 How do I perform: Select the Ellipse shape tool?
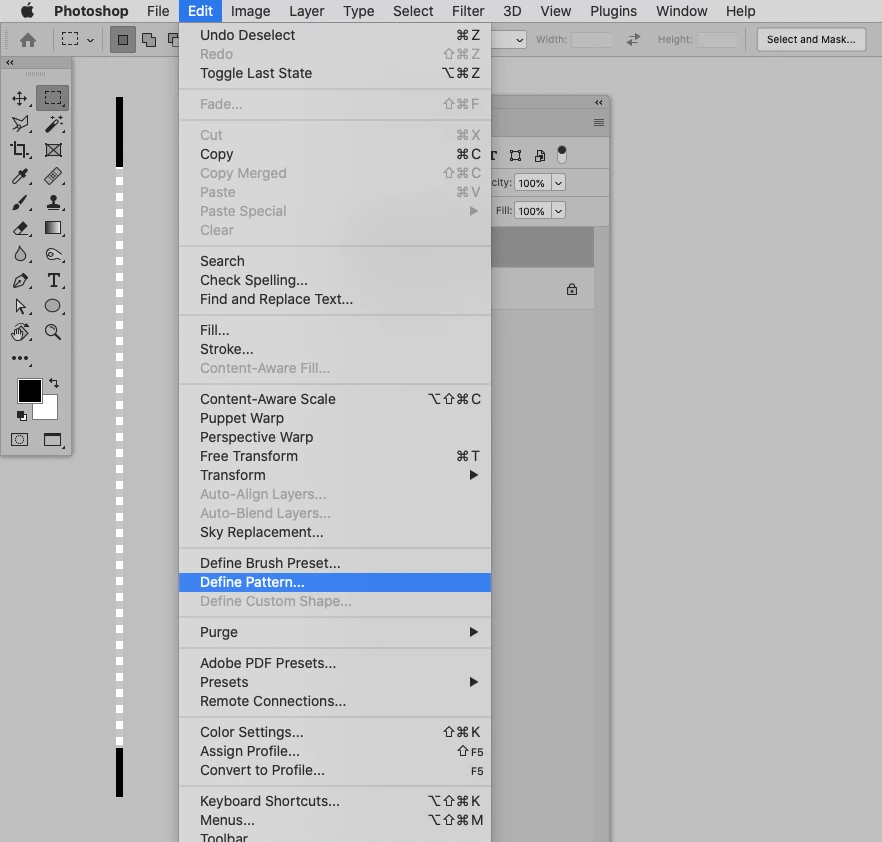pyautogui.click(x=53, y=305)
